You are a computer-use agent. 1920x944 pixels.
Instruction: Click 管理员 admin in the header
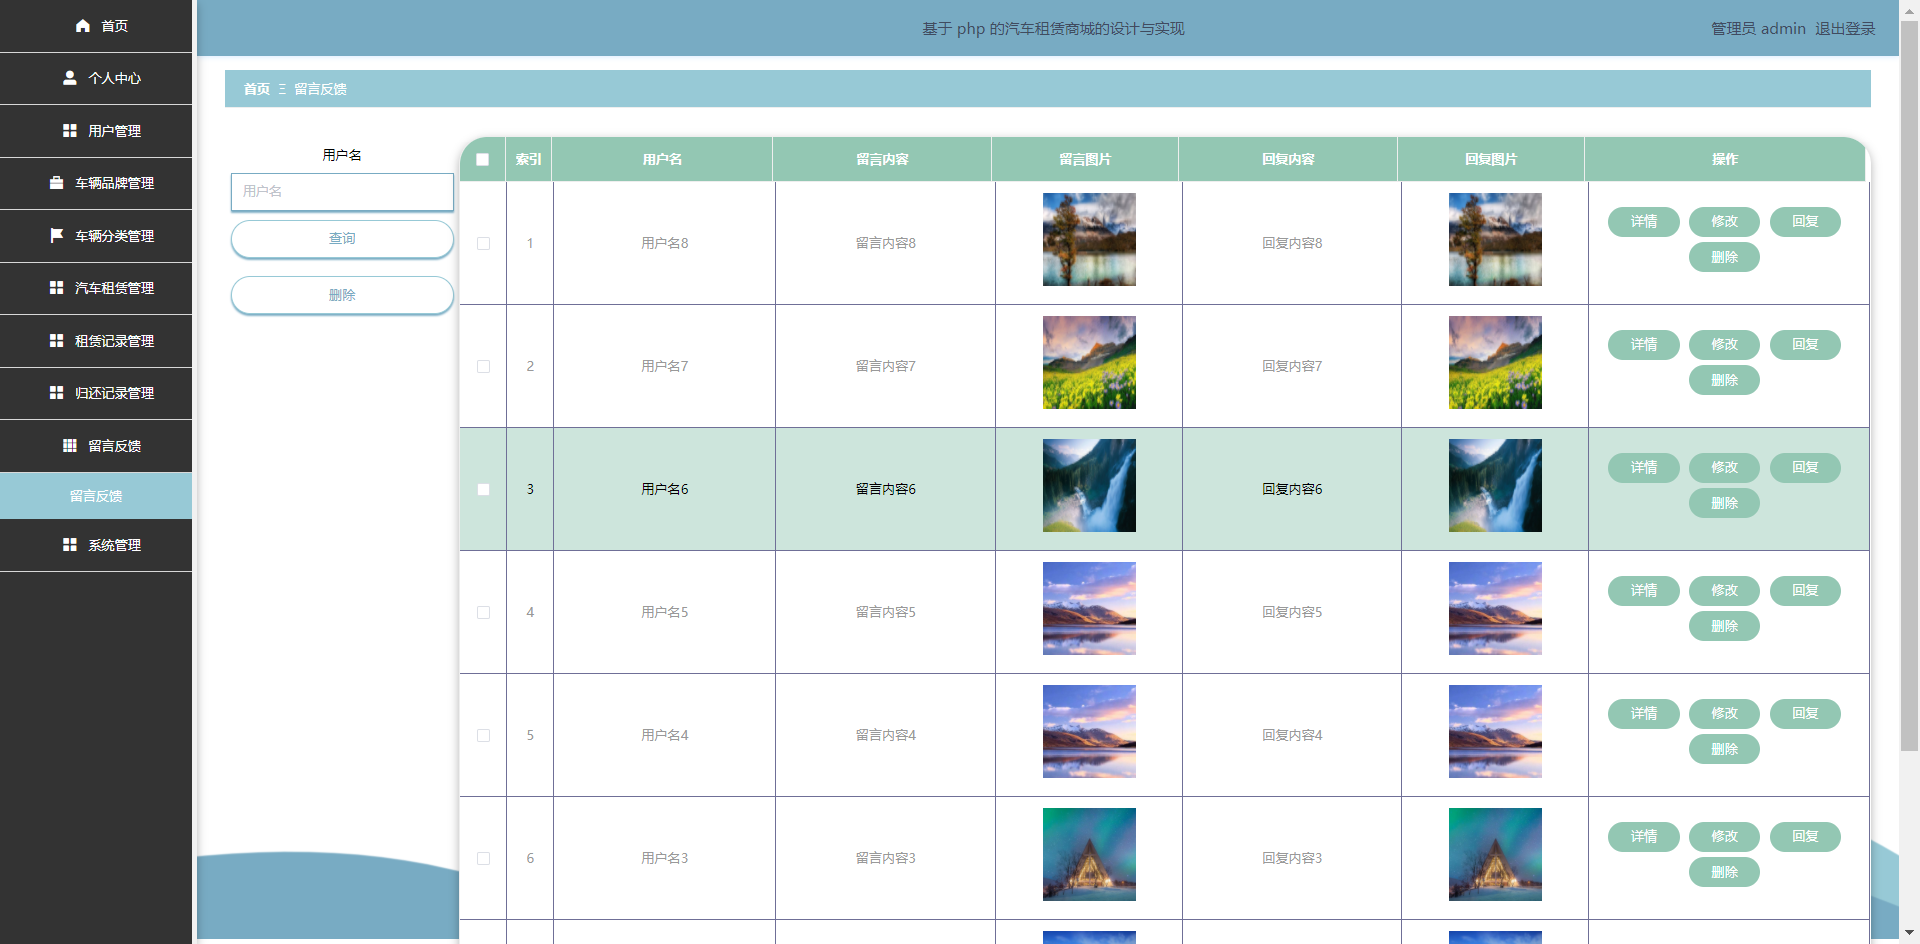pyautogui.click(x=1758, y=28)
